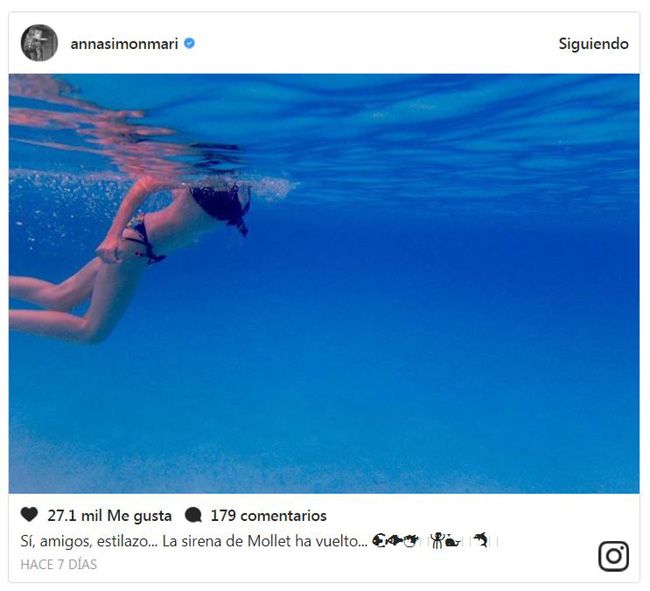650x591 pixels.
Task: Click the first tropical fish emoji
Action: 379,540
